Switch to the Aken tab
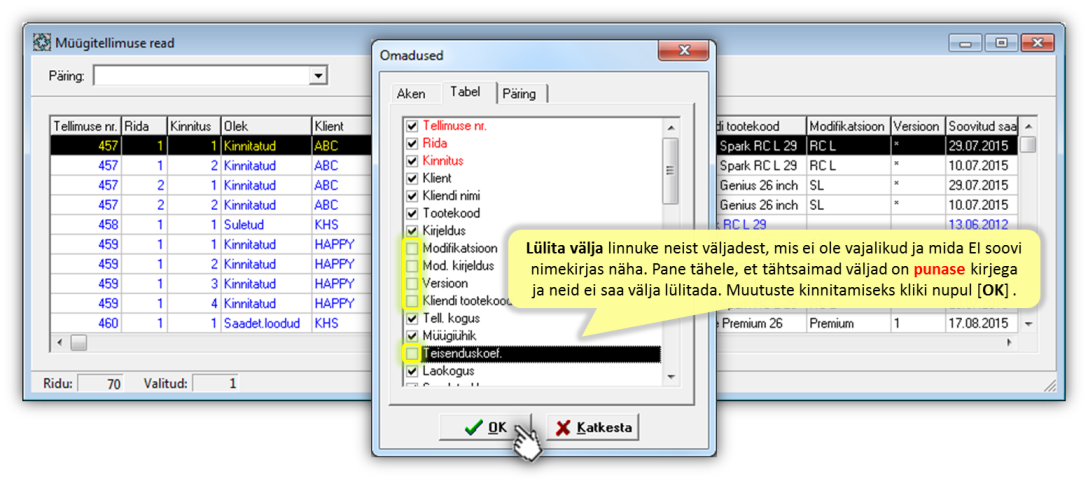The height and width of the screenshot is (480, 1088). [411, 94]
